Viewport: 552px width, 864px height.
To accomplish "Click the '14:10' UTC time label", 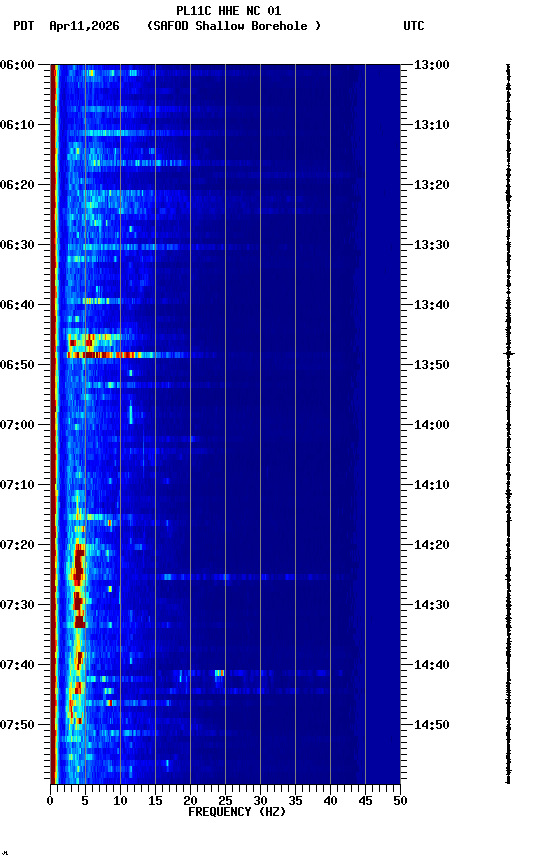I will pyautogui.click(x=432, y=485).
